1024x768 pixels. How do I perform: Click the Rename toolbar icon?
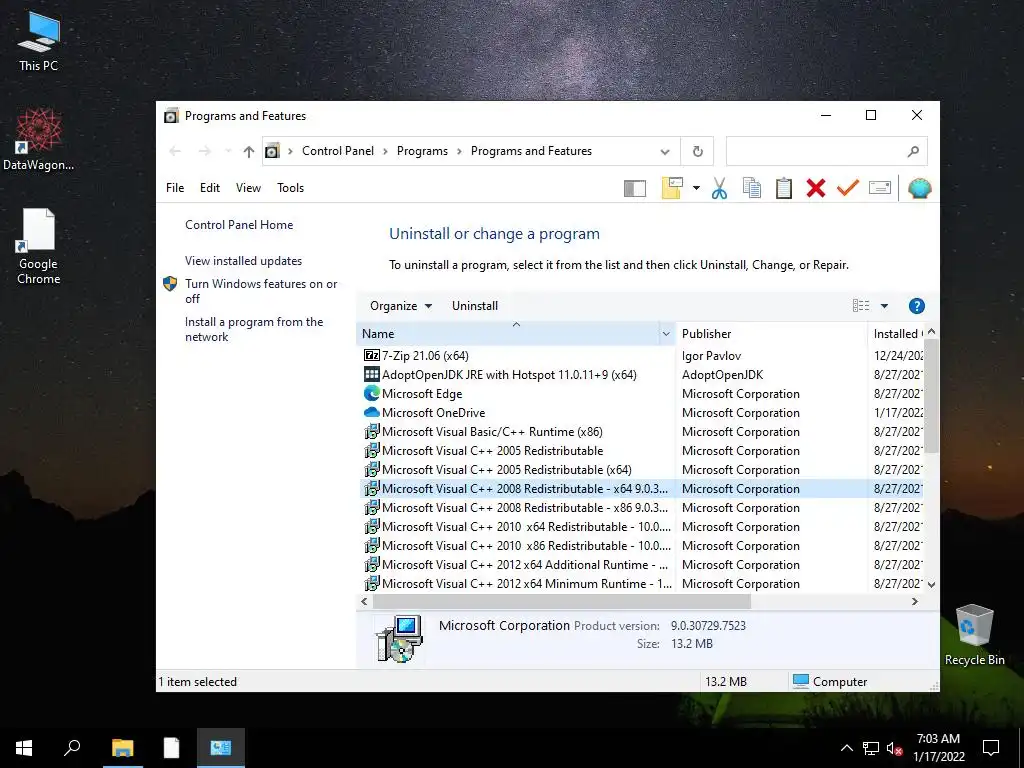(x=880, y=188)
